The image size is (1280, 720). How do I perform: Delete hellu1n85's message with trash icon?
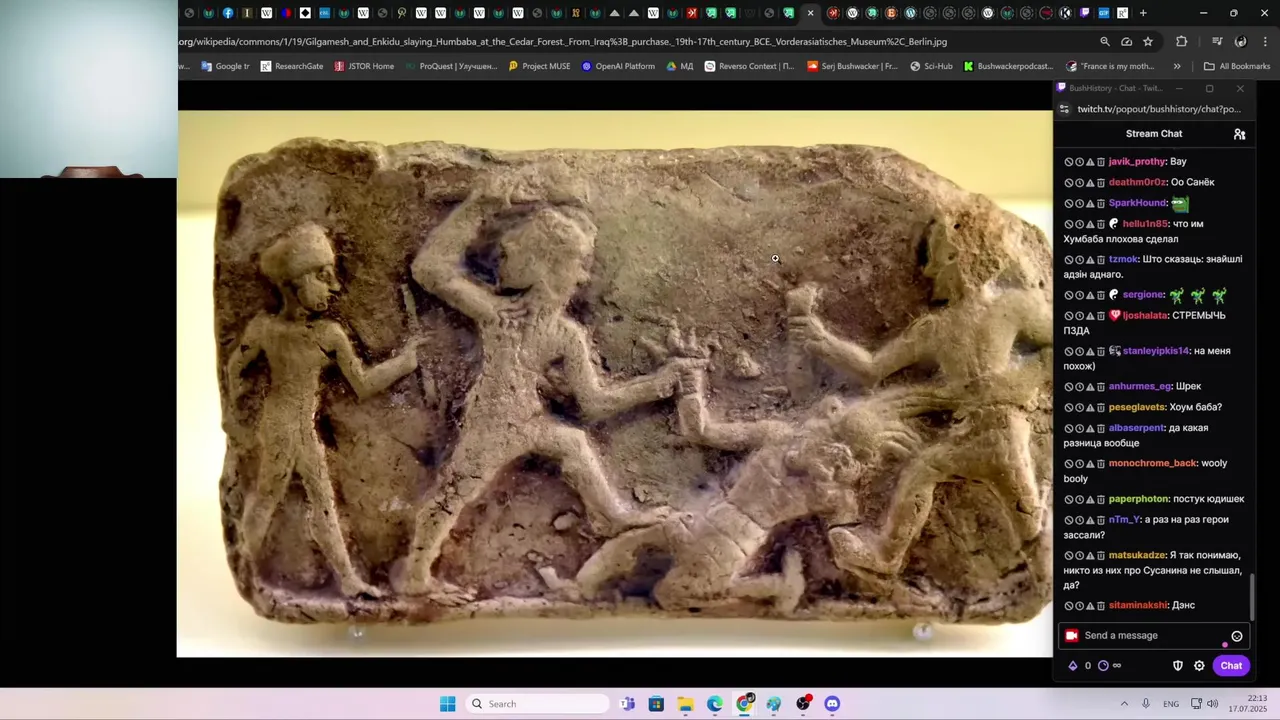point(1100,224)
